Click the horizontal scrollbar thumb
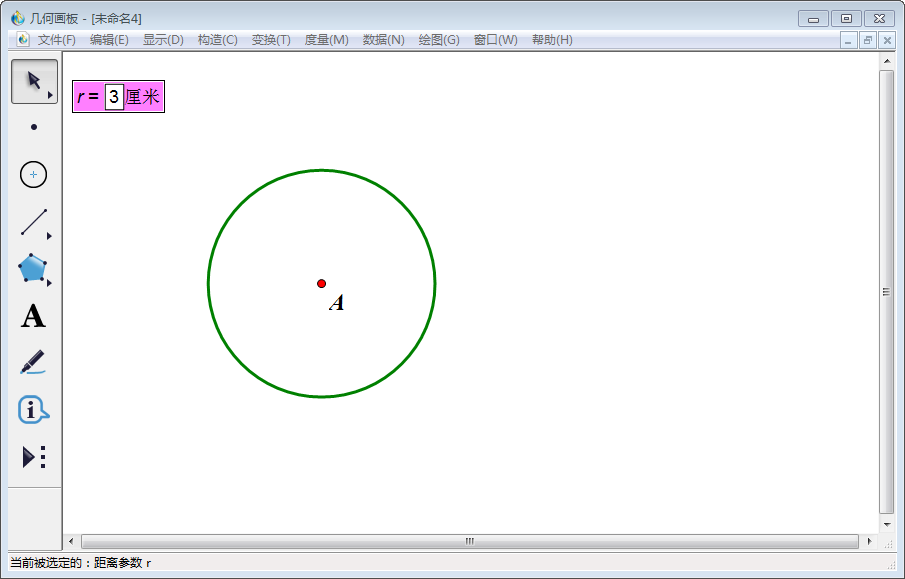The width and height of the screenshot is (905, 579). tap(470, 541)
